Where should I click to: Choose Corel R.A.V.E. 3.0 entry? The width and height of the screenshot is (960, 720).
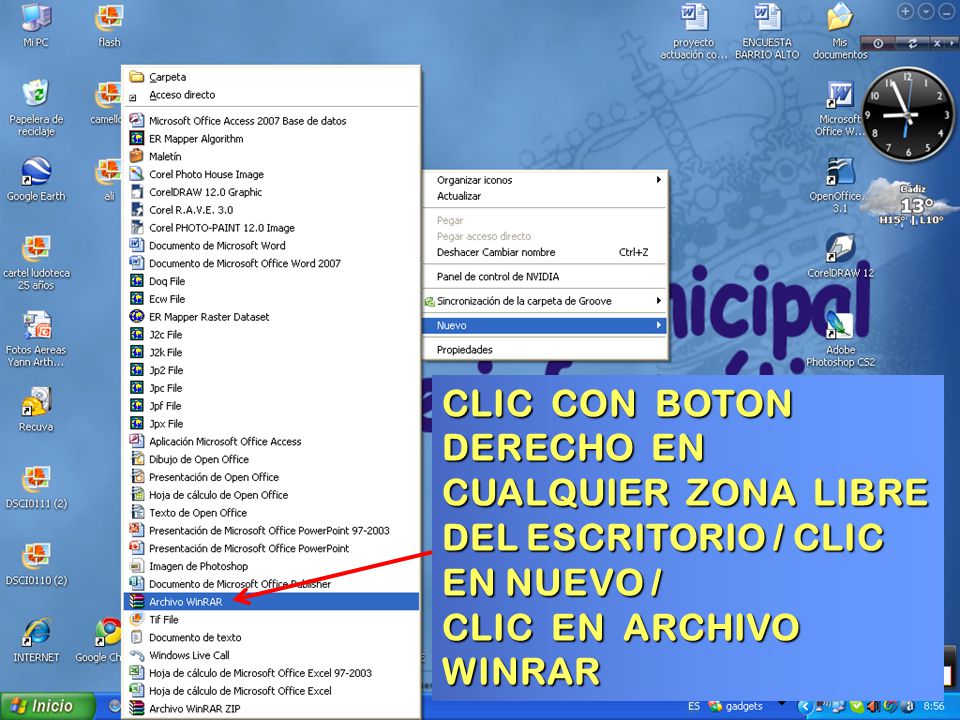click(x=271, y=210)
